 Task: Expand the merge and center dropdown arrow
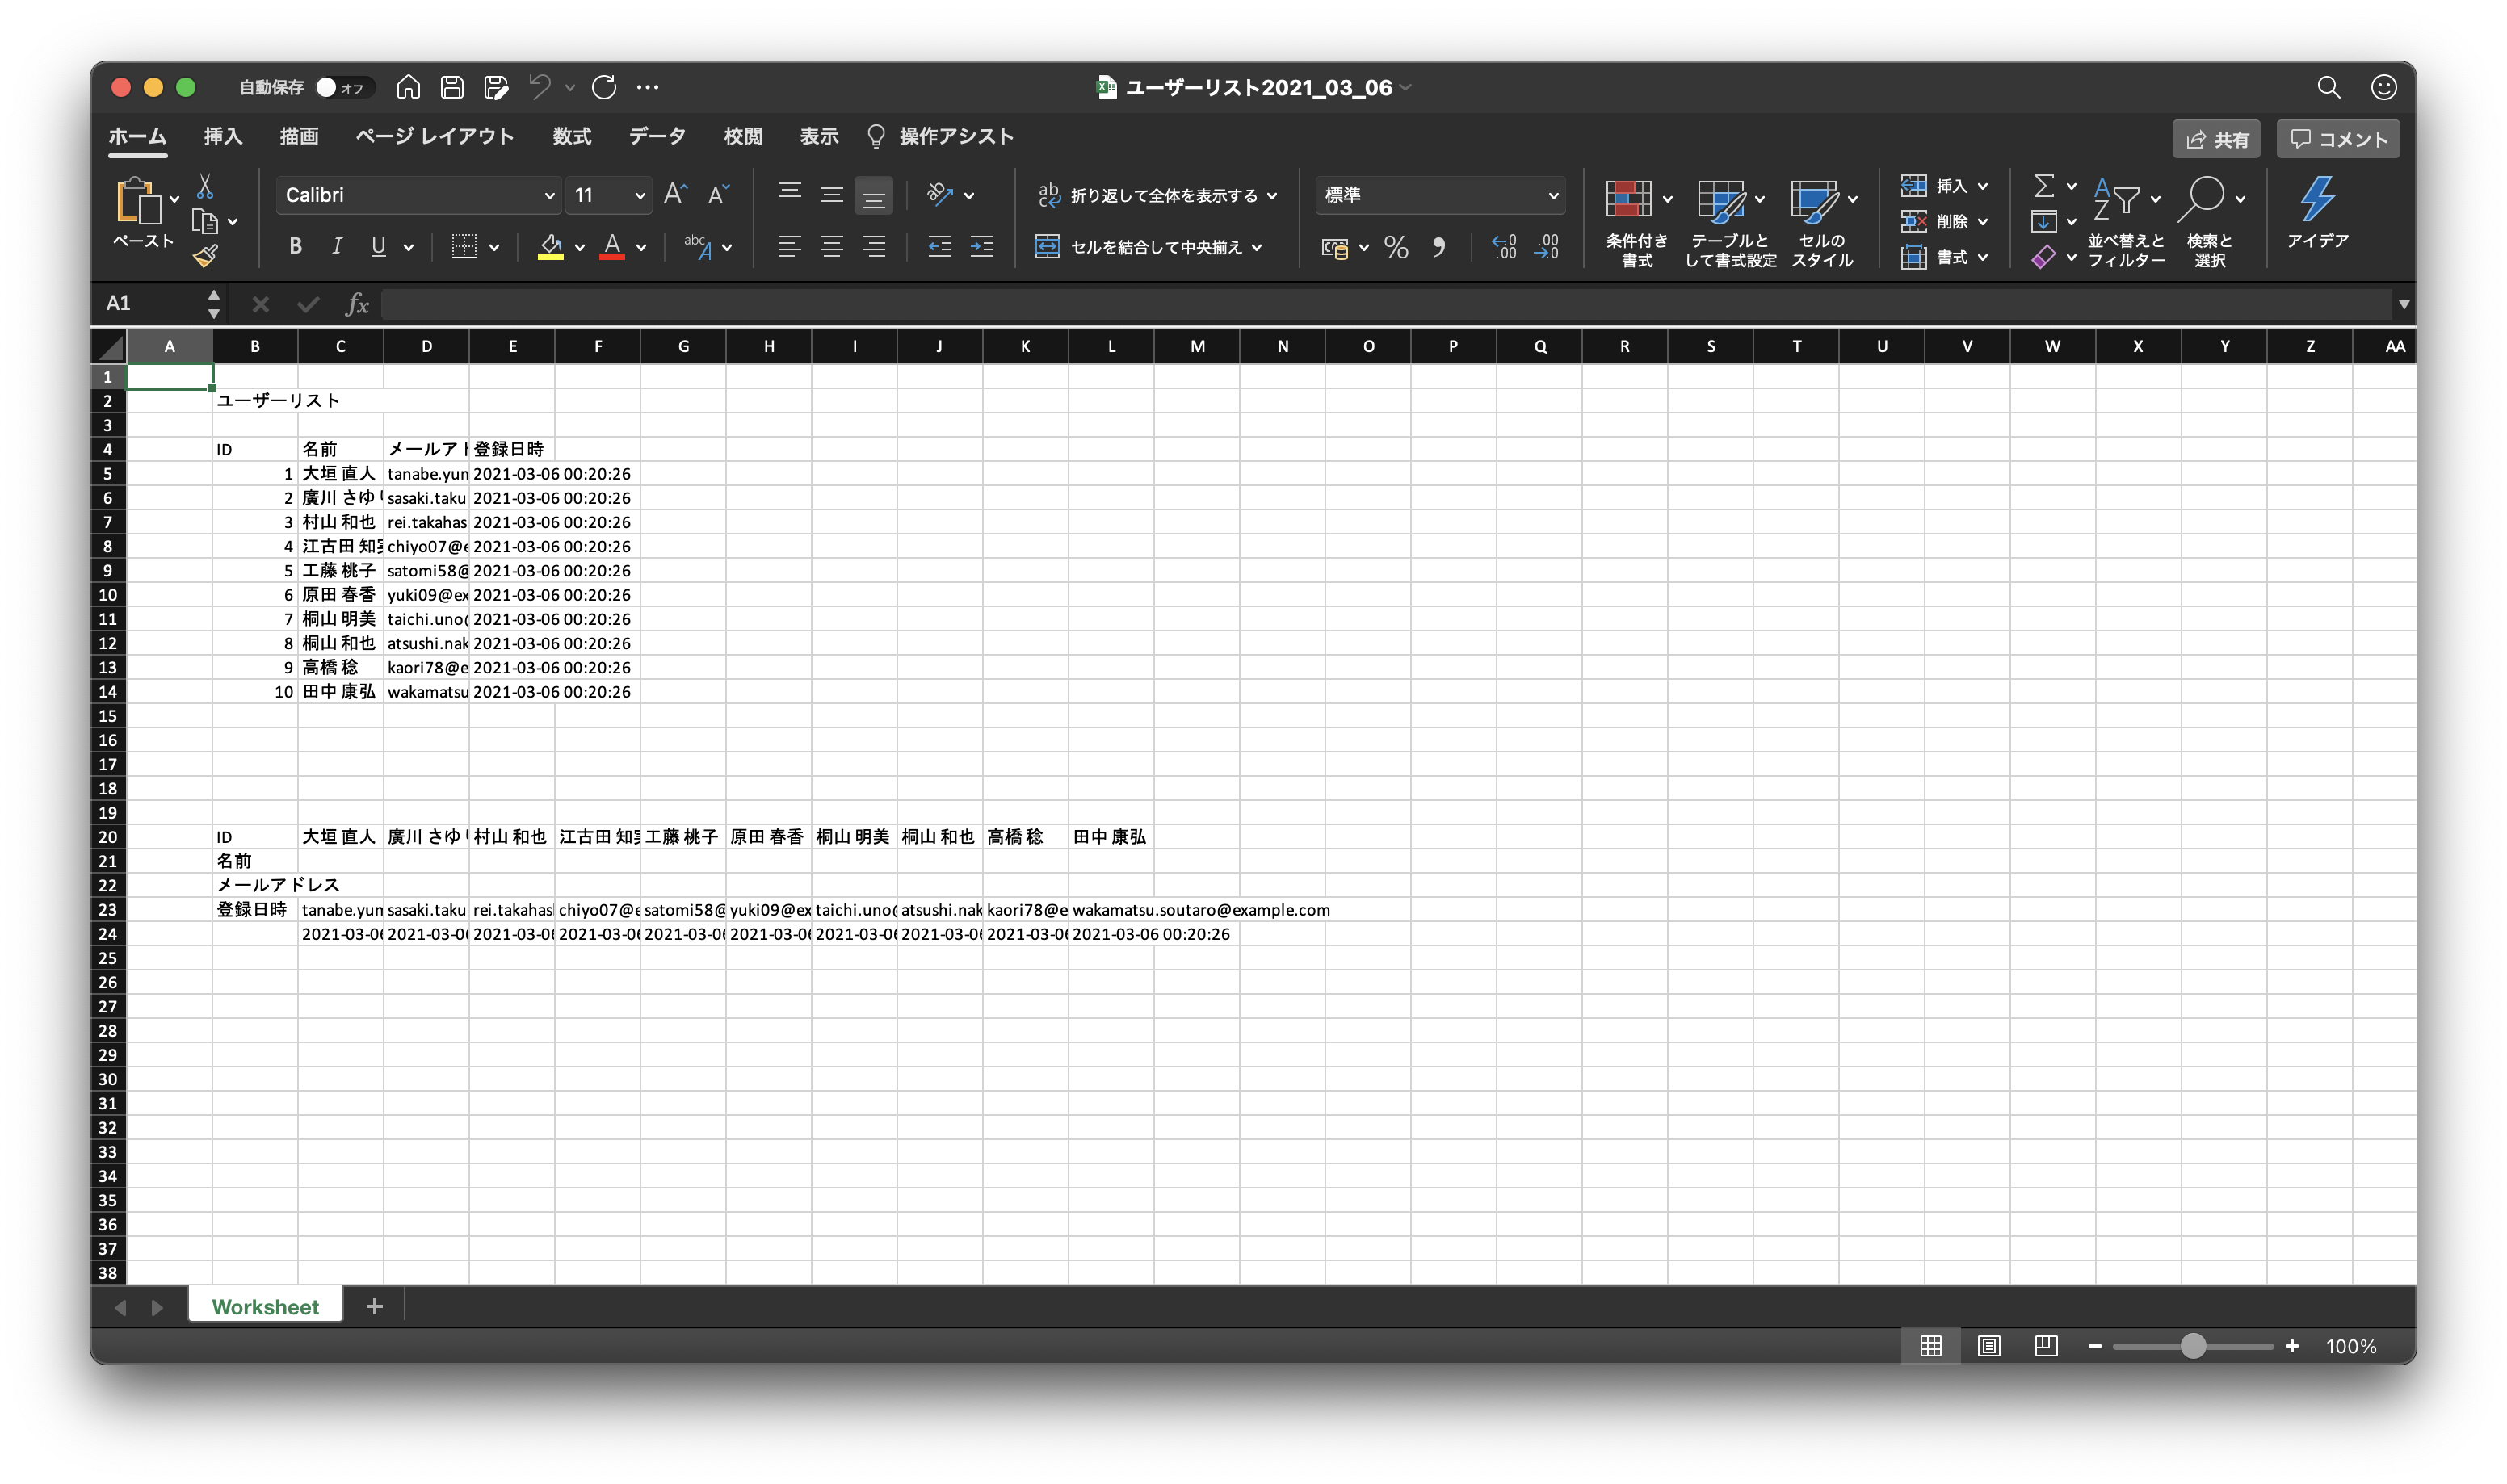point(1257,248)
